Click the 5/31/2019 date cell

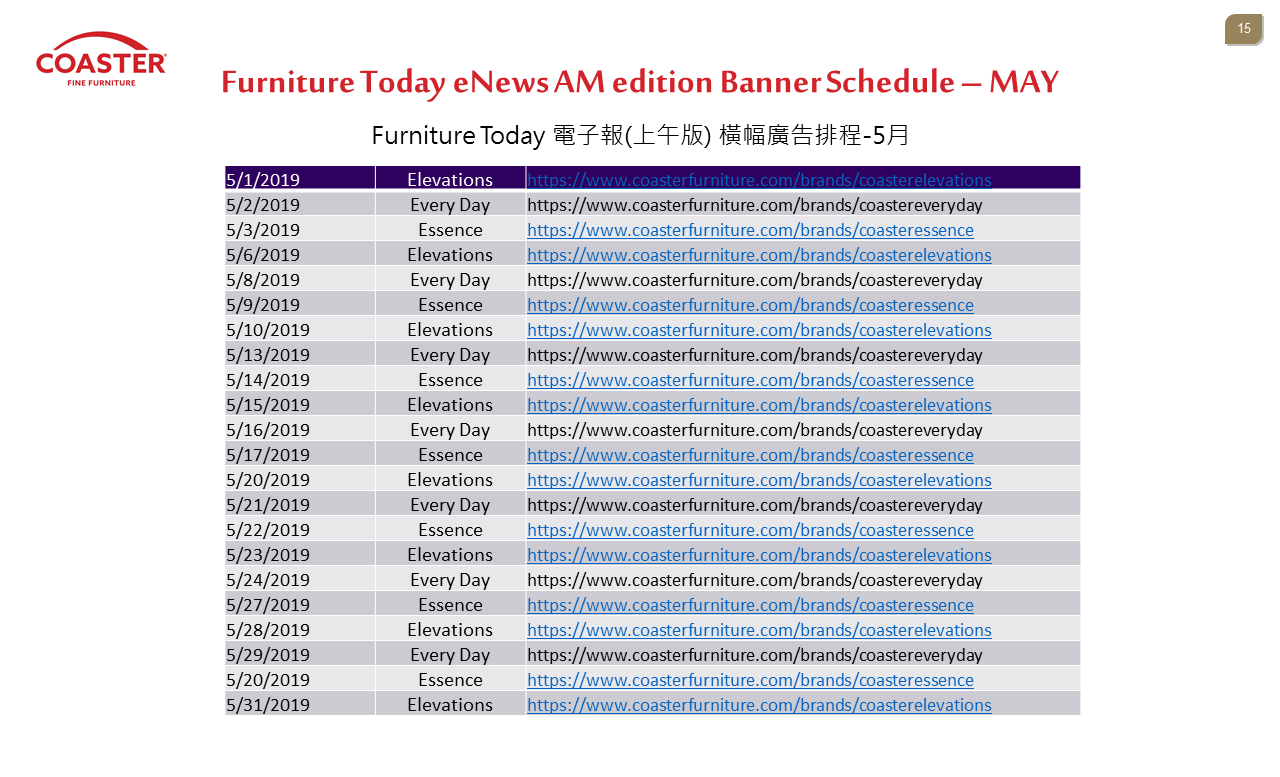[x=300, y=704]
